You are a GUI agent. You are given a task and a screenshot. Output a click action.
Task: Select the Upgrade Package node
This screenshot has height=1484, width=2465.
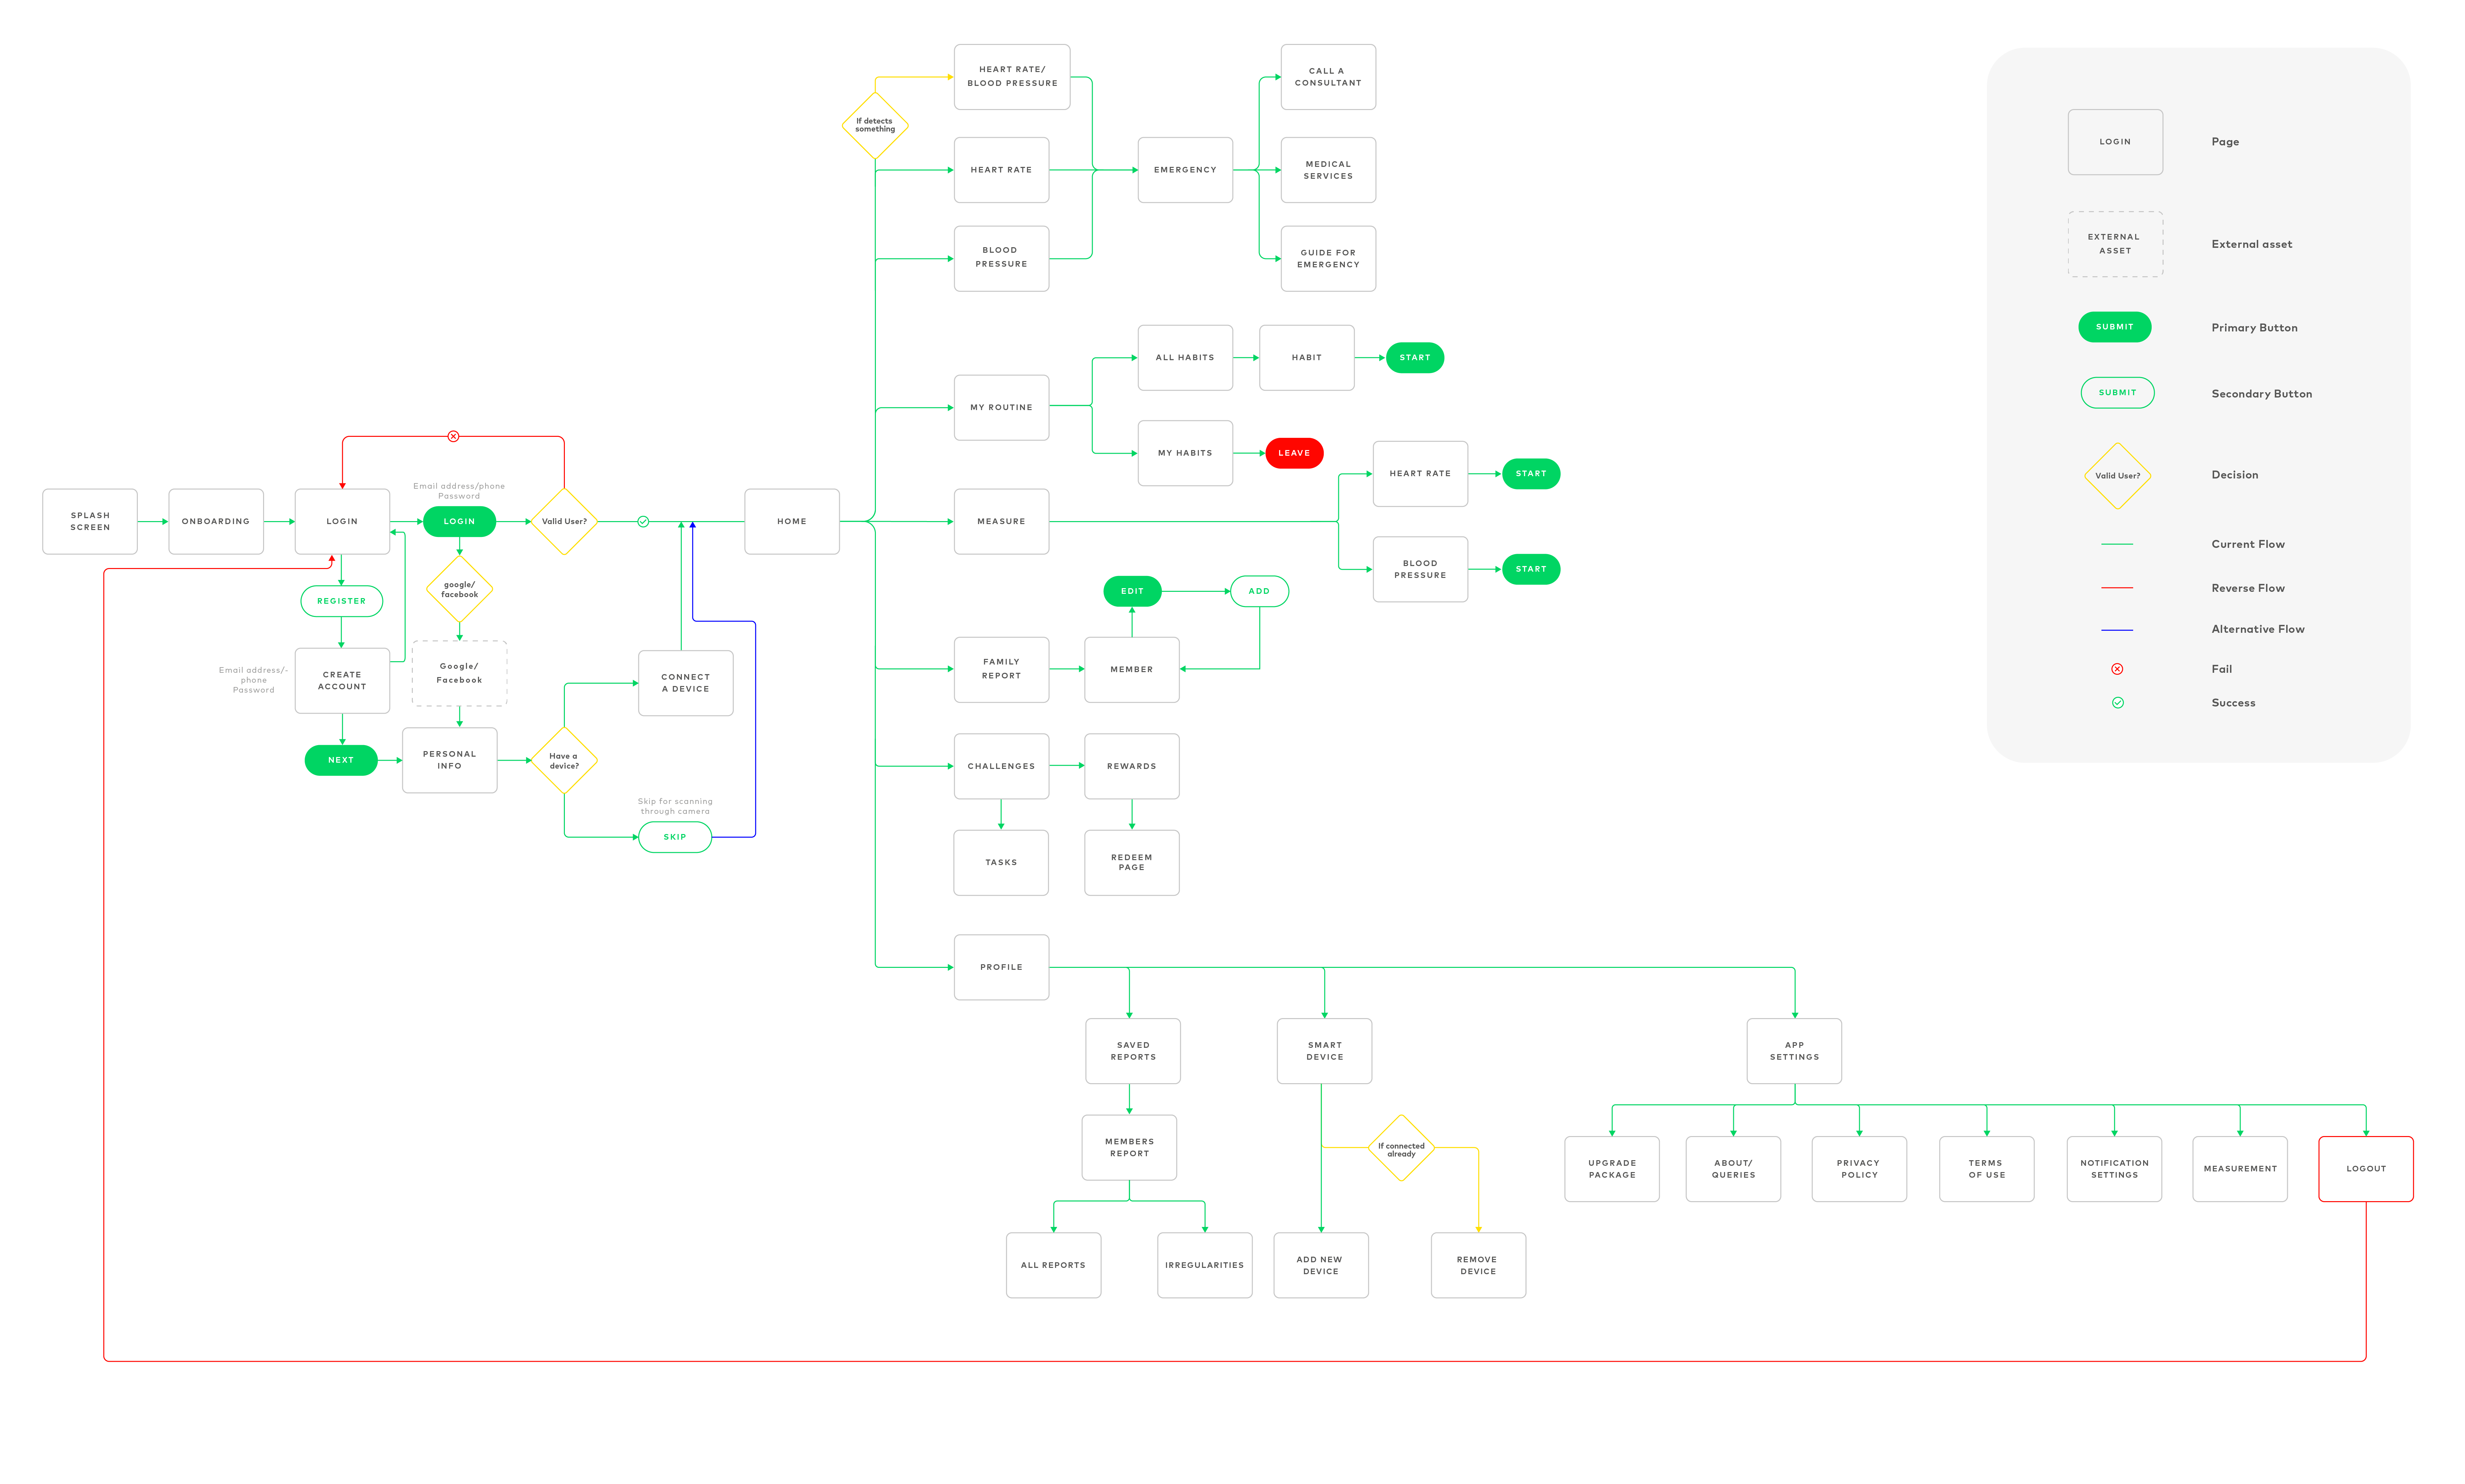pos(1612,1169)
